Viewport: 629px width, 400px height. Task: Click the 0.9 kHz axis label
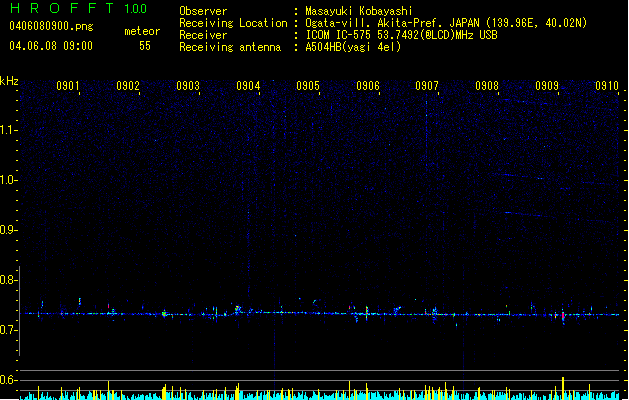click(9, 230)
